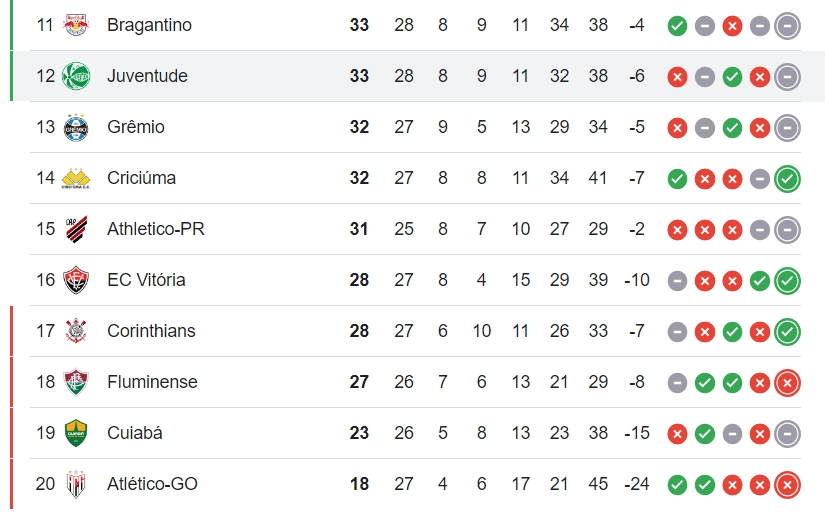Click the Athletico-PR team crest
The image size is (825, 520).
click(x=76, y=229)
